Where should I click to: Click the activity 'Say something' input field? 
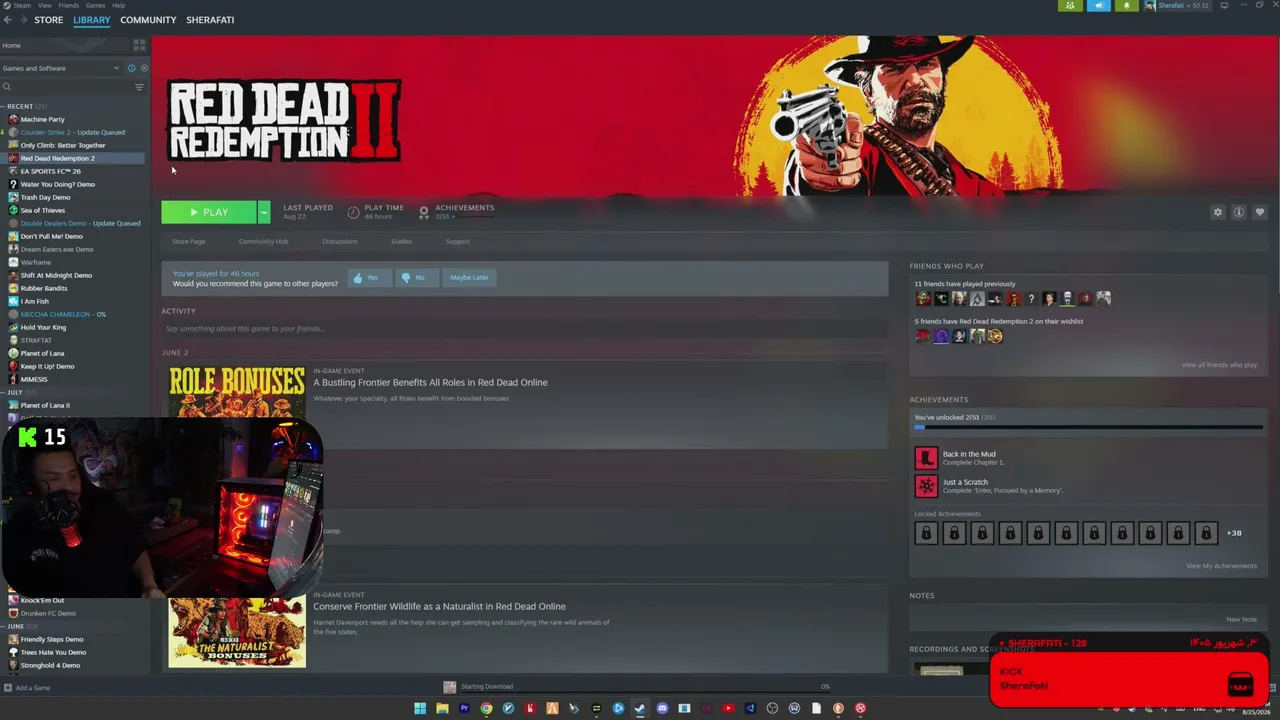(524, 329)
